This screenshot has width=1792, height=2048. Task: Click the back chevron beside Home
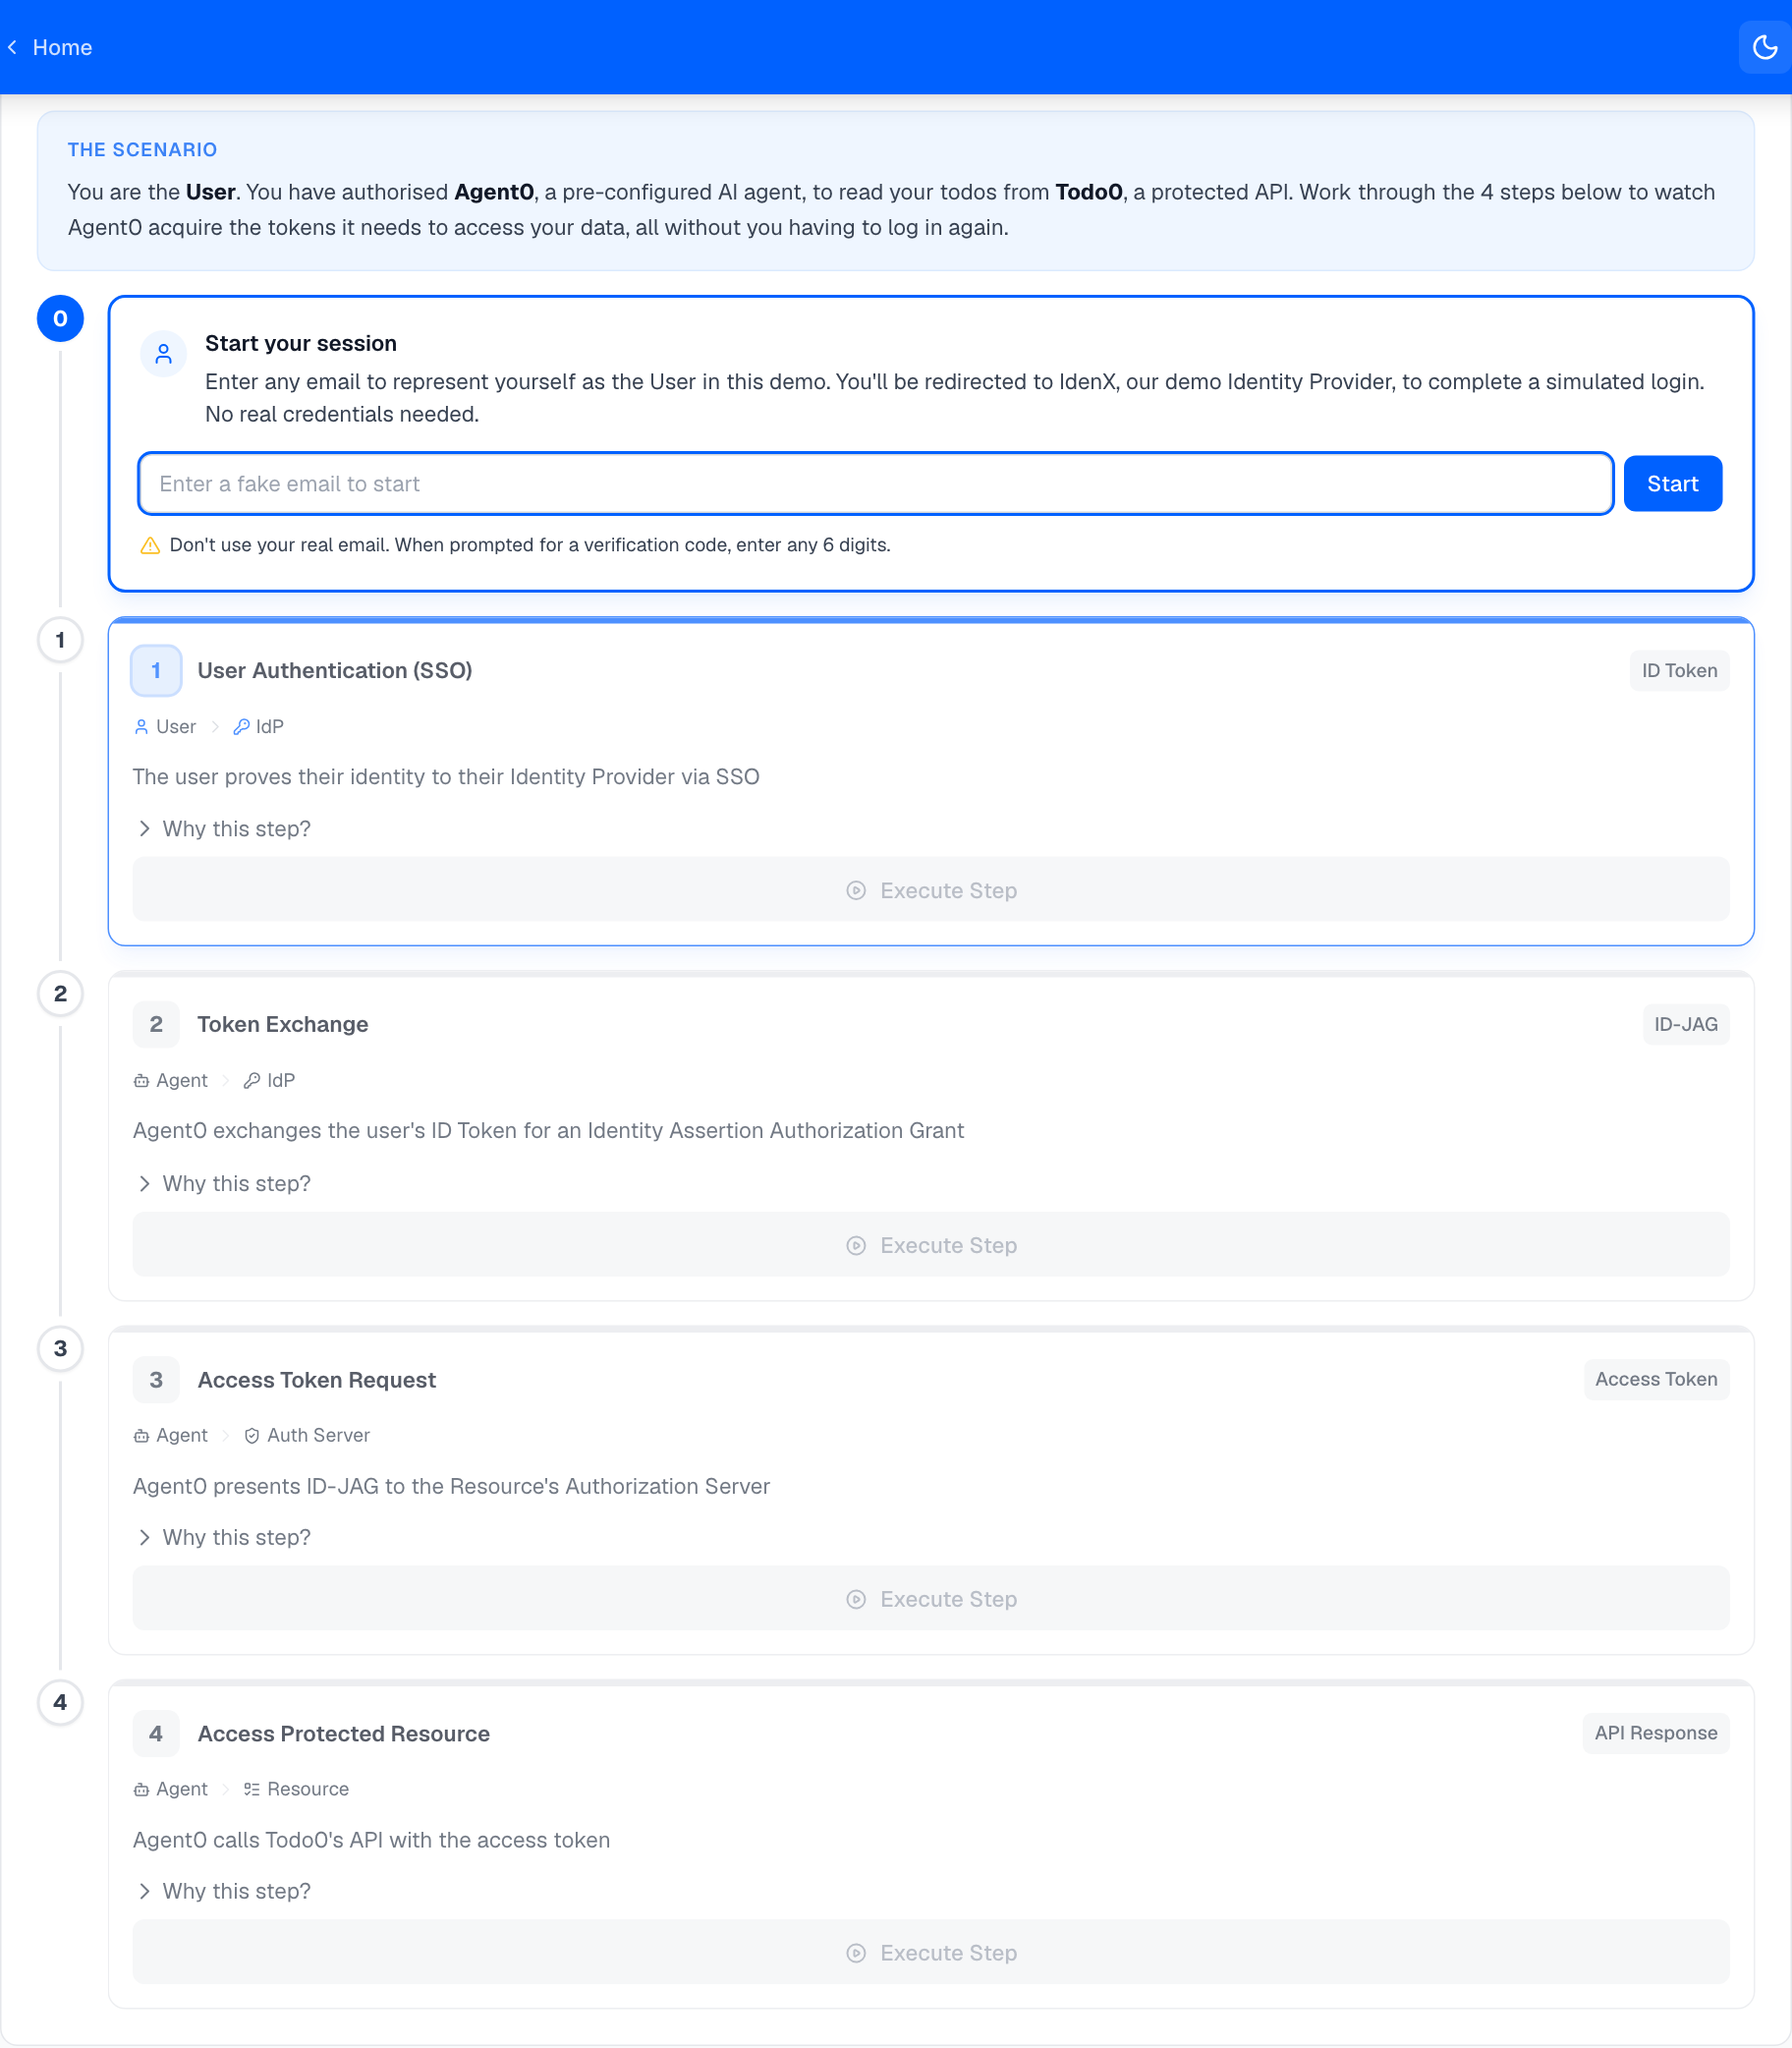(13, 47)
